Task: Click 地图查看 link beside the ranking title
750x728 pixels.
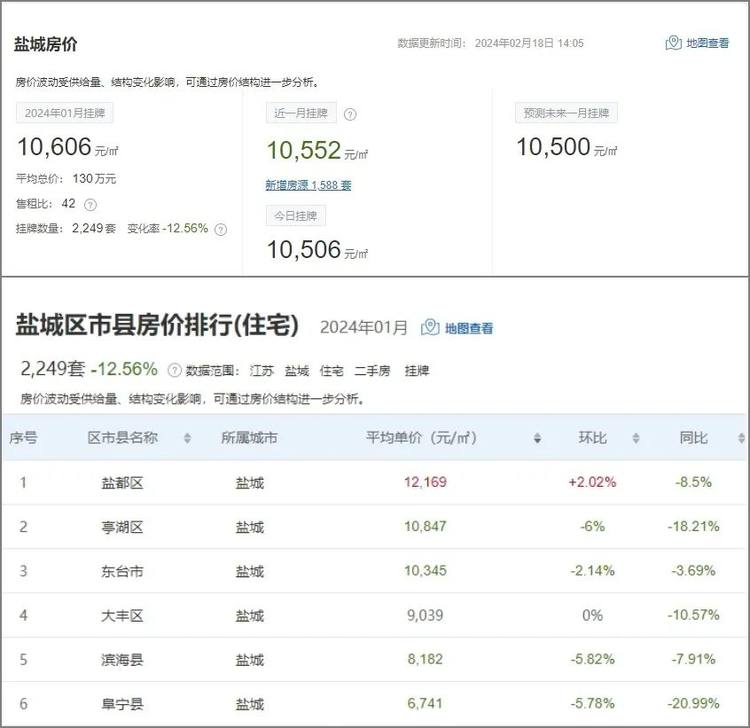Action: [x=469, y=329]
